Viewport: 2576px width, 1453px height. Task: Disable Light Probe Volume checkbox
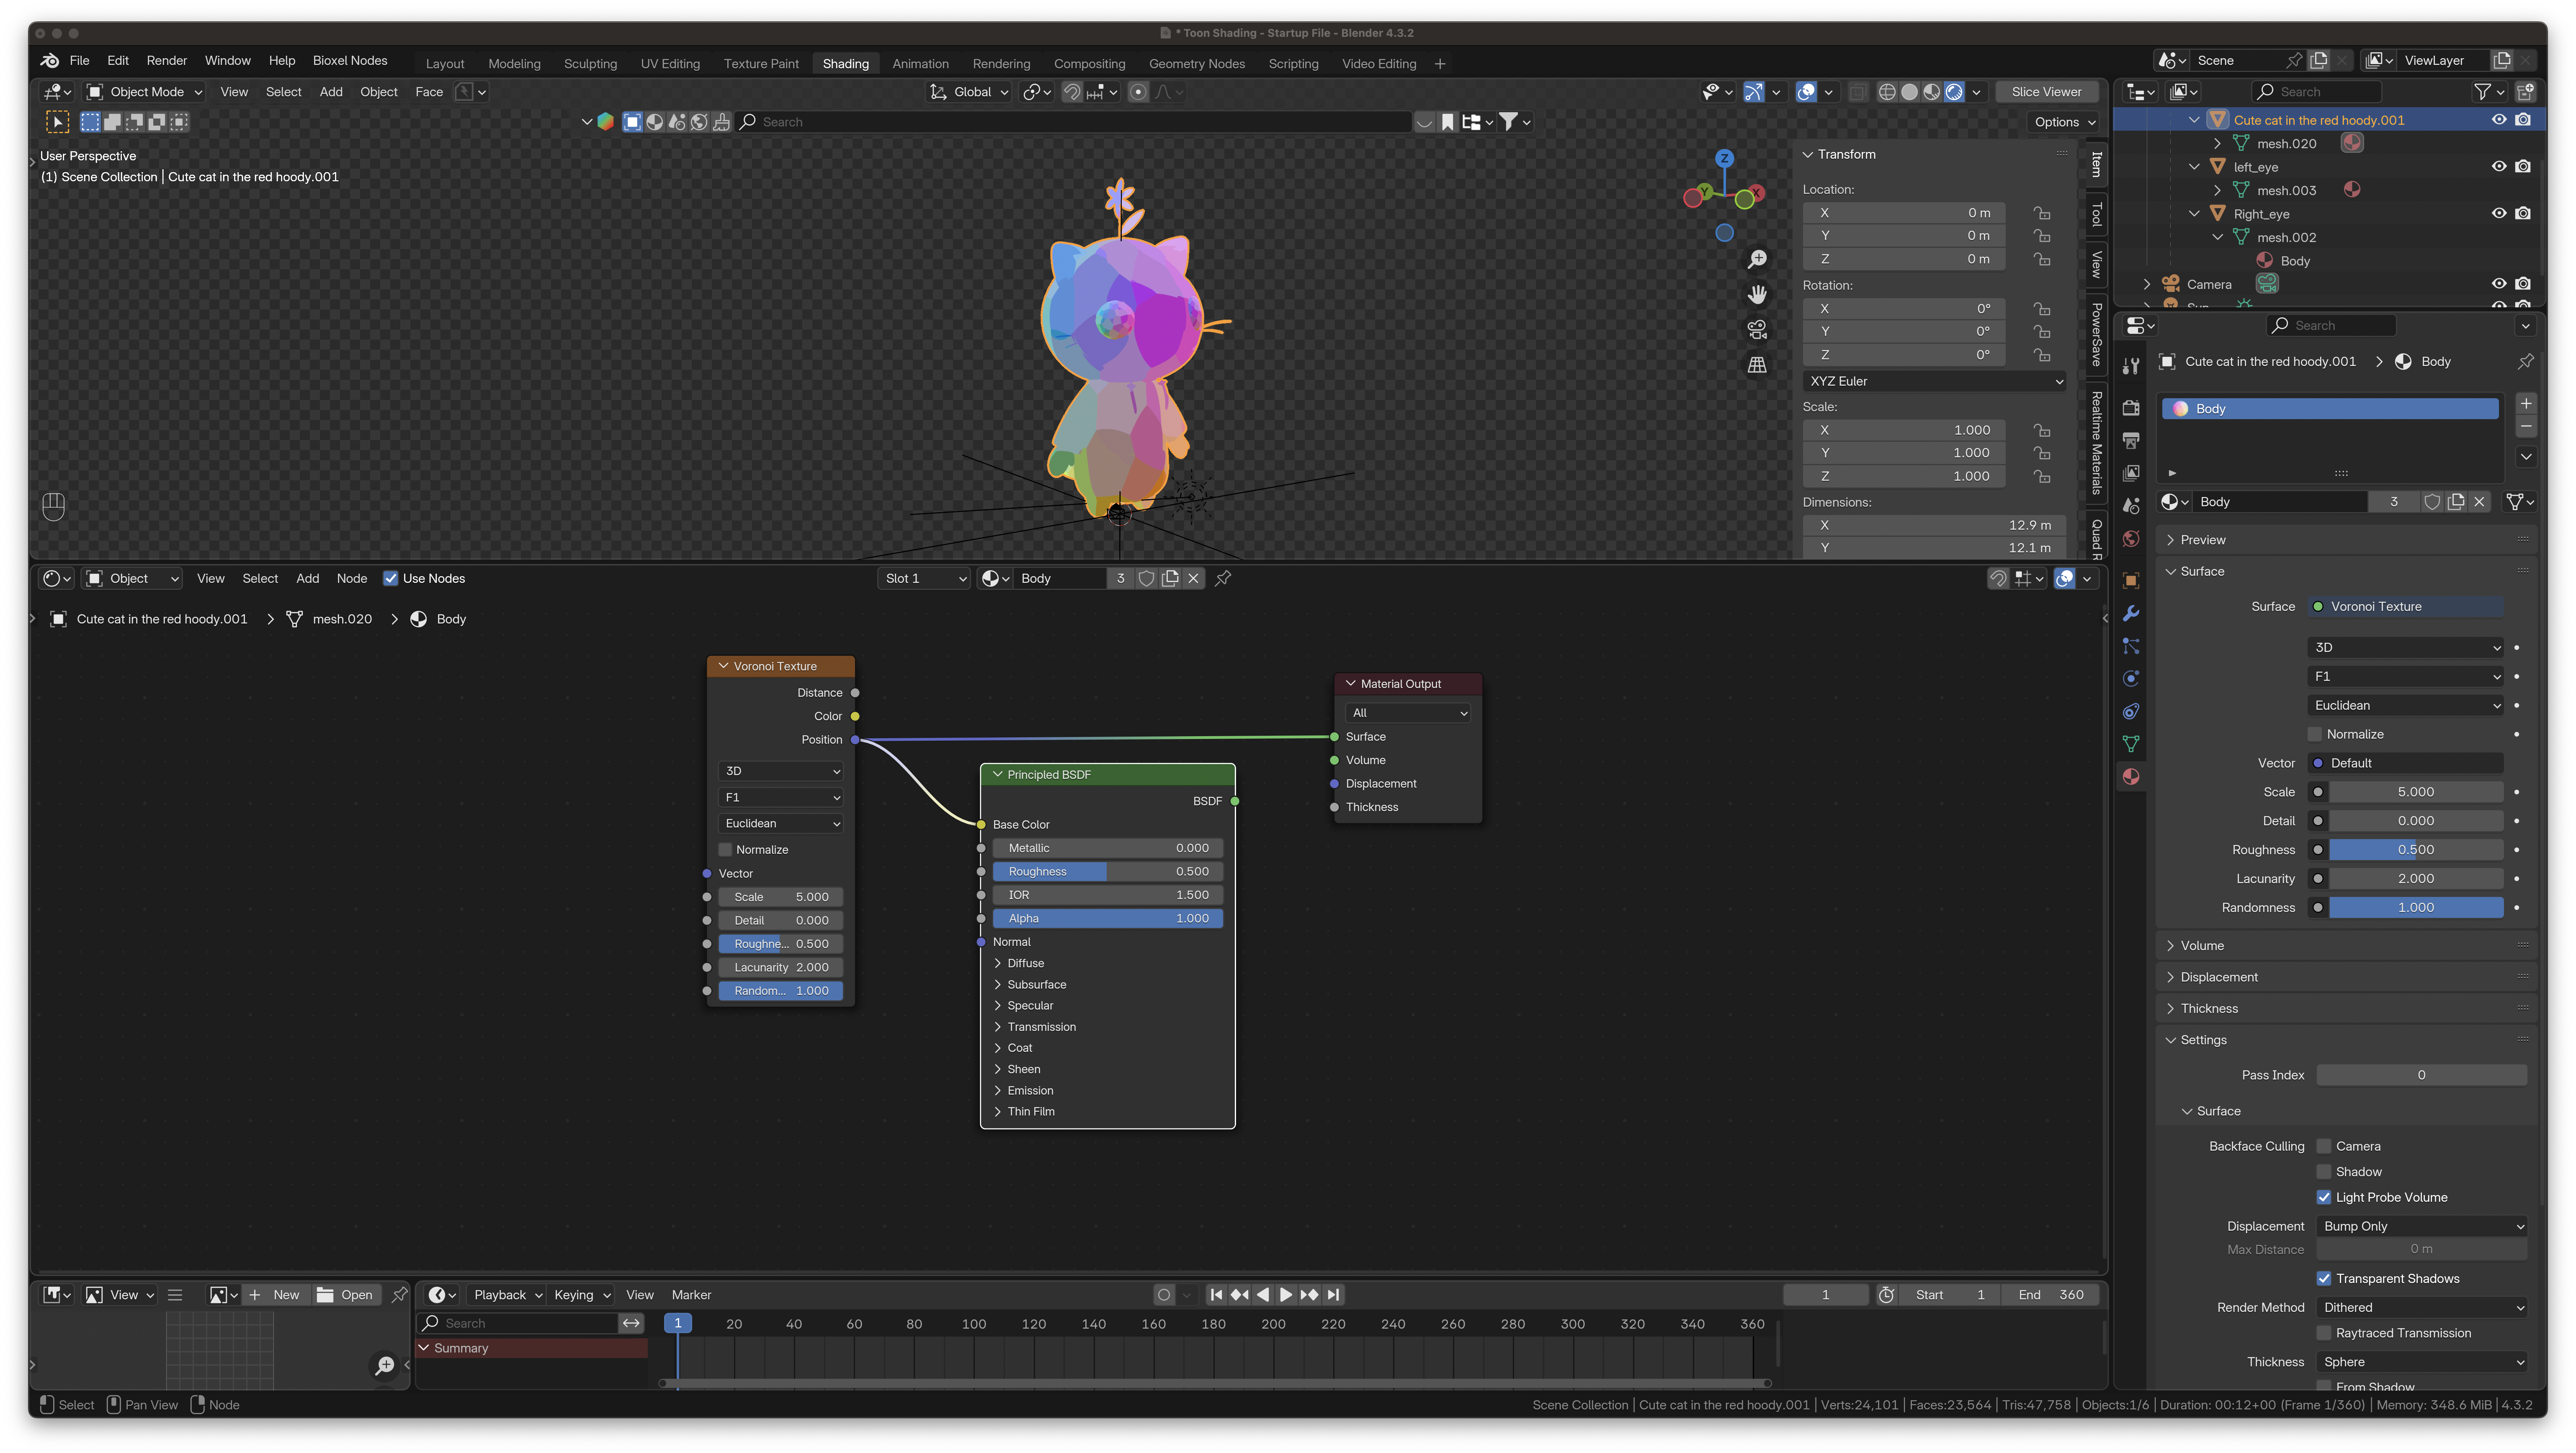click(2324, 1197)
